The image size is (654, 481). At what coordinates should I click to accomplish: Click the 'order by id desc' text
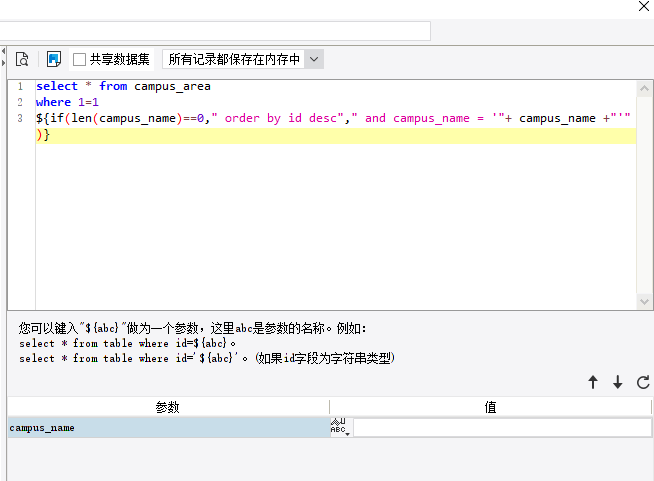pyautogui.click(x=280, y=118)
